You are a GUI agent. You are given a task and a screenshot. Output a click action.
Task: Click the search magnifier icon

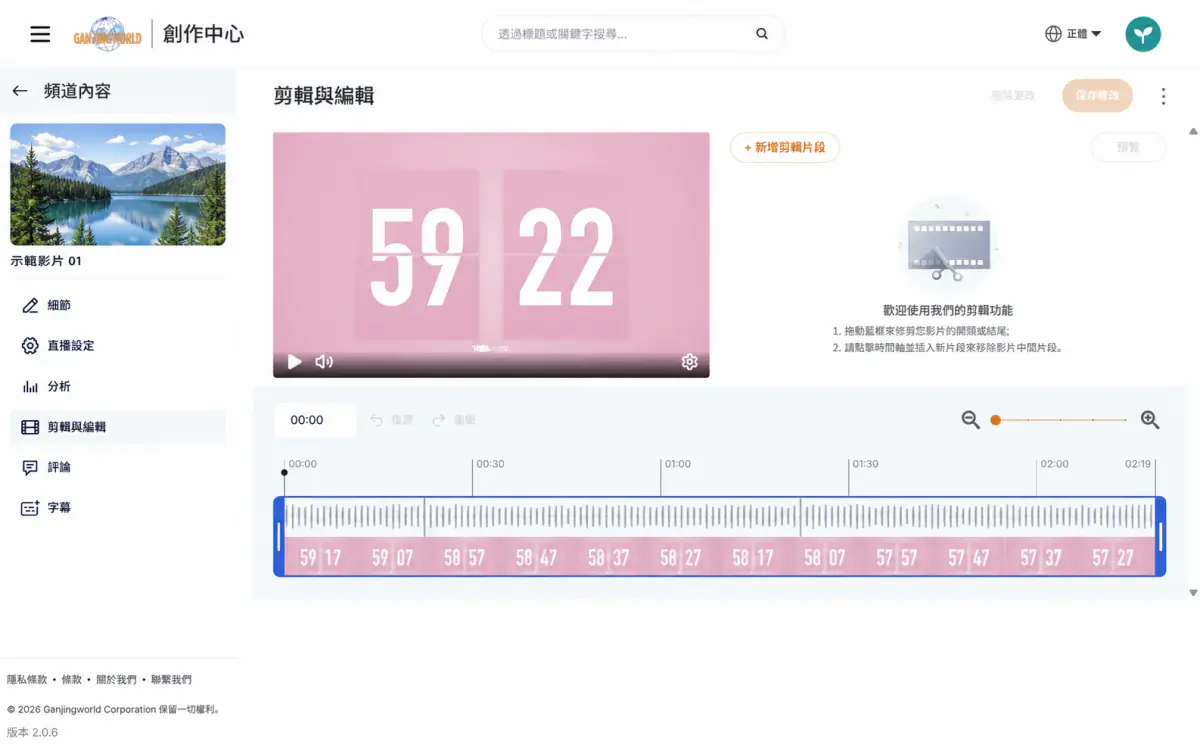click(762, 34)
